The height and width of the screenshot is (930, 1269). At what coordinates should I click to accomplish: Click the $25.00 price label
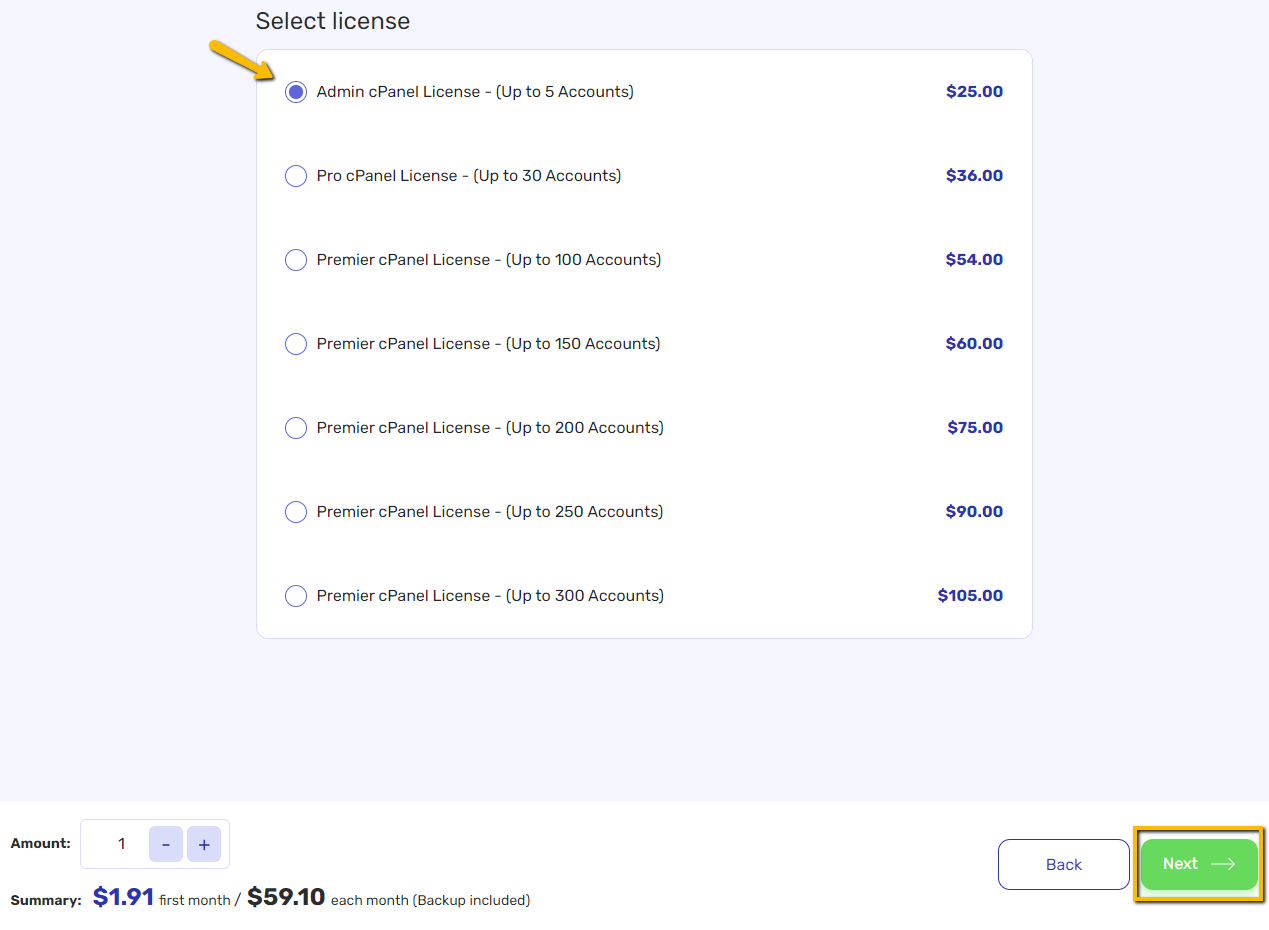(974, 92)
